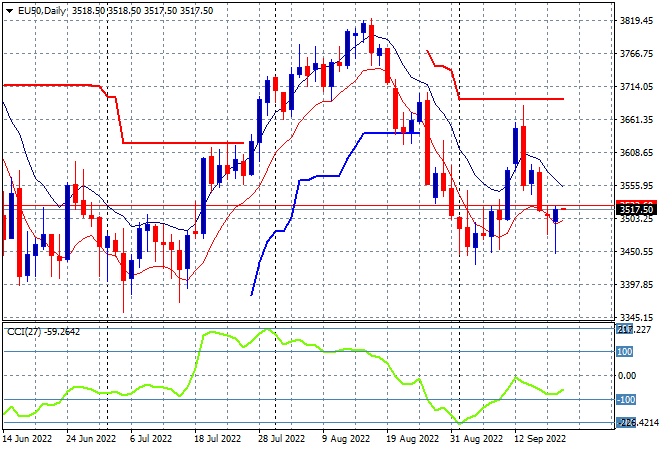The height and width of the screenshot is (450, 660).
Task: Click the CCI 0.00 level label
Action: 626,375
